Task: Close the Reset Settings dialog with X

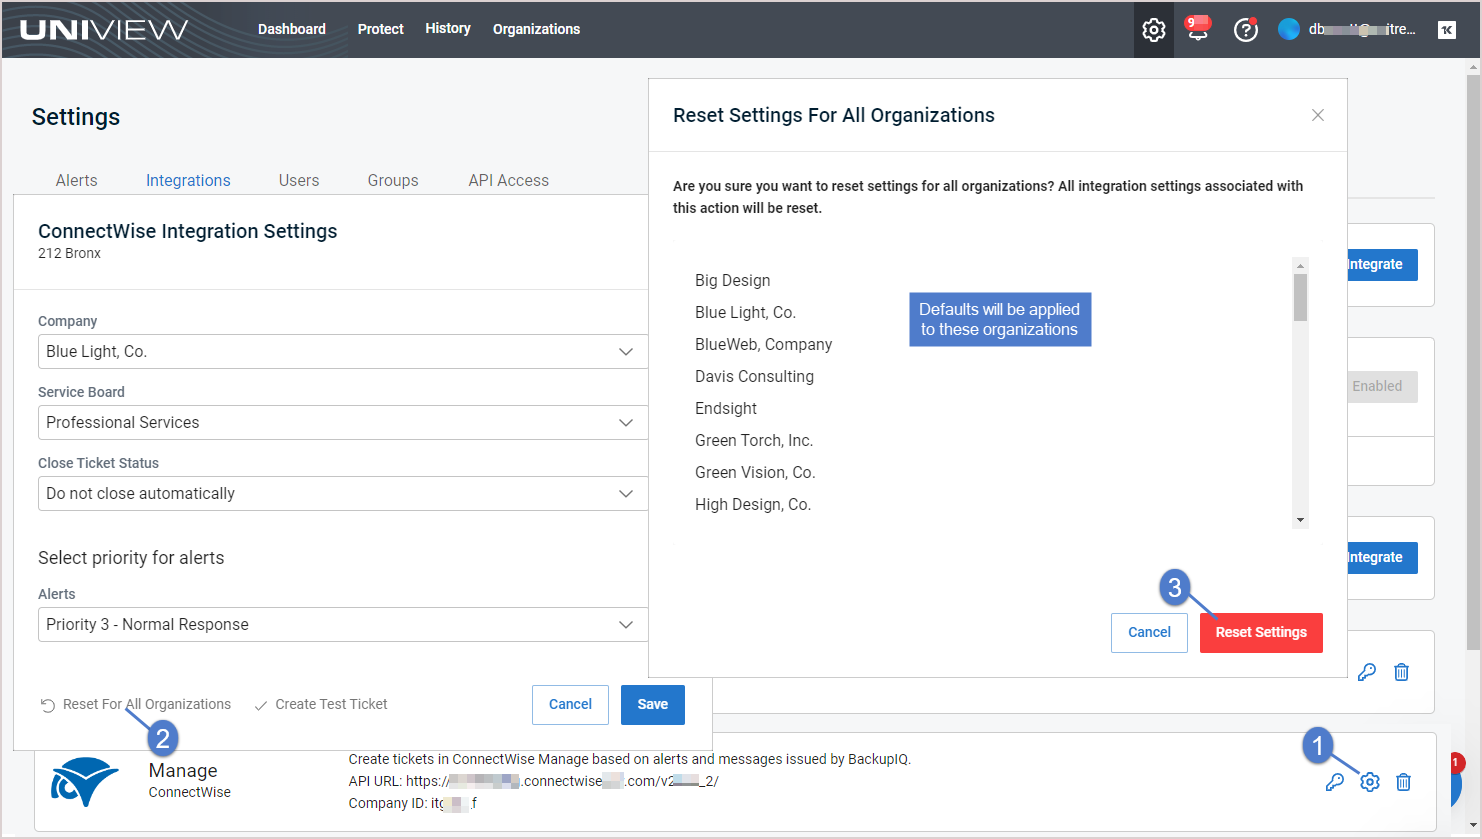Action: tap(1318, 115)
